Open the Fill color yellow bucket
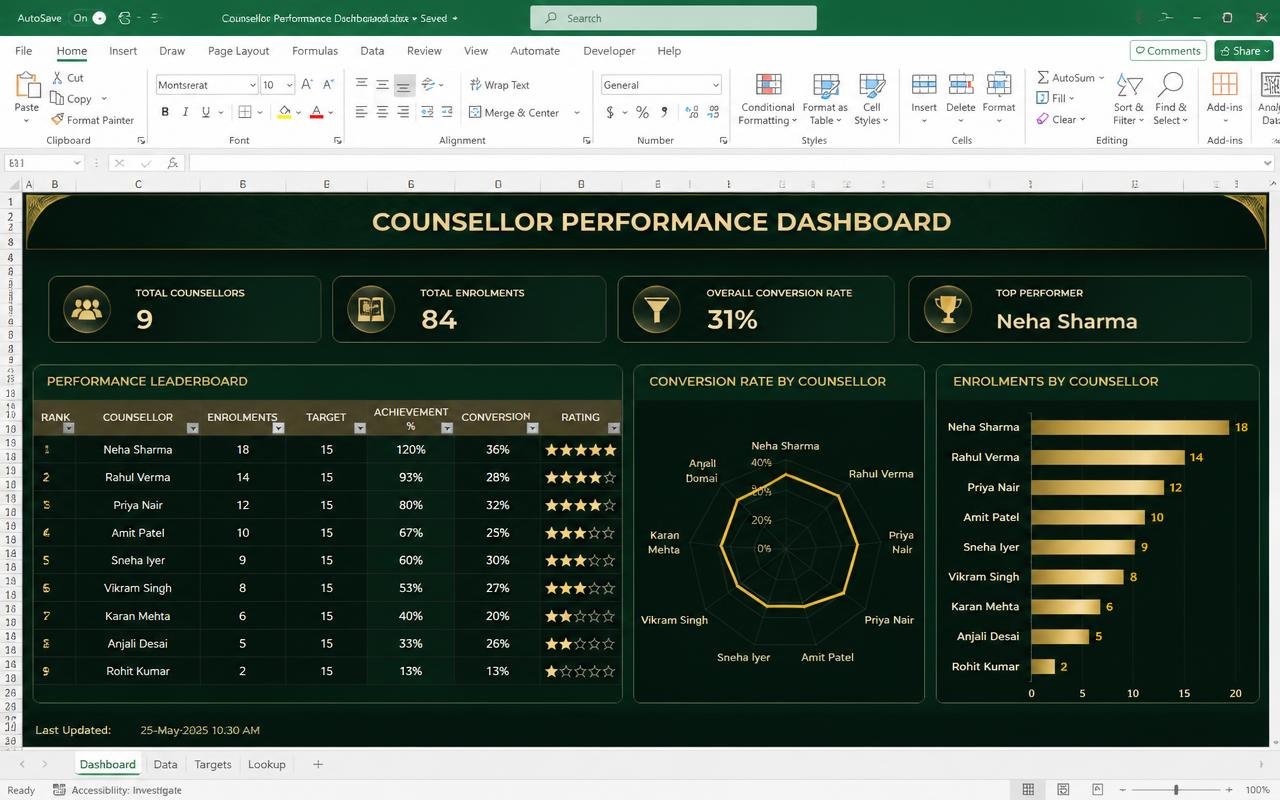 284,113
